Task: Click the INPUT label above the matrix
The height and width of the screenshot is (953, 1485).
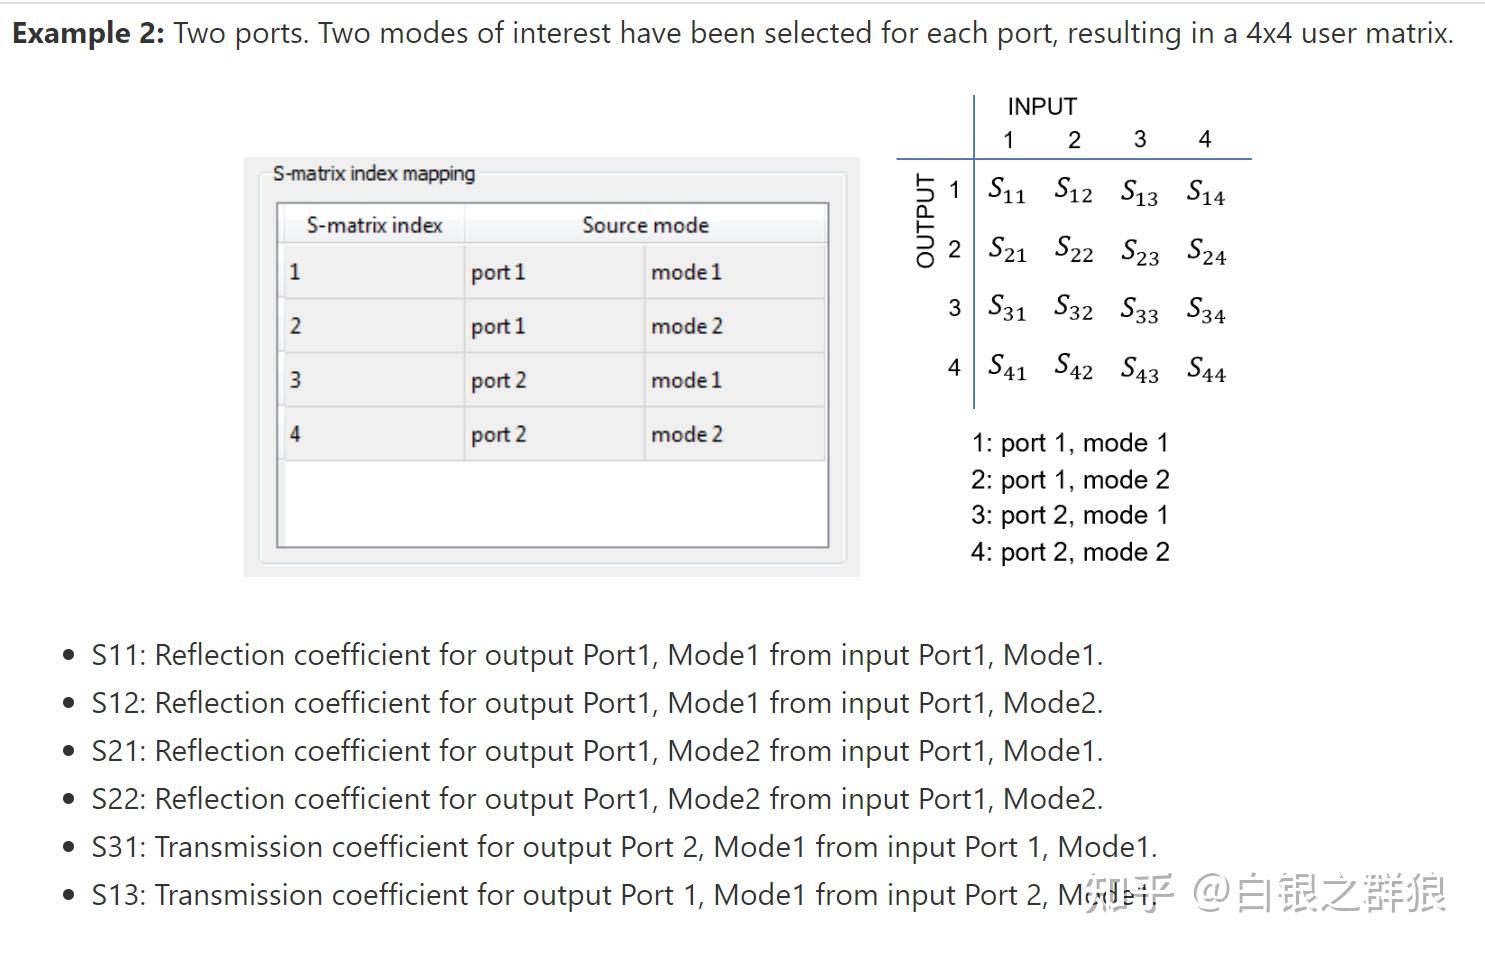Action: [x=1041, y=106]
